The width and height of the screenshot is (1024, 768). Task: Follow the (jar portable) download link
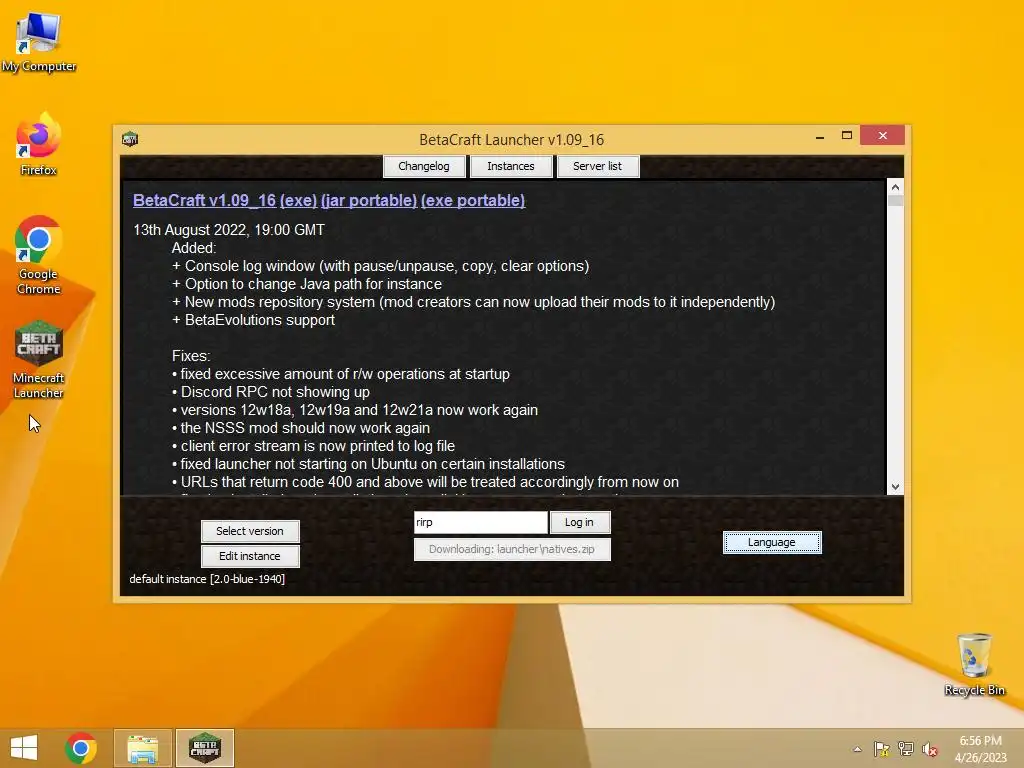(369, 200)
